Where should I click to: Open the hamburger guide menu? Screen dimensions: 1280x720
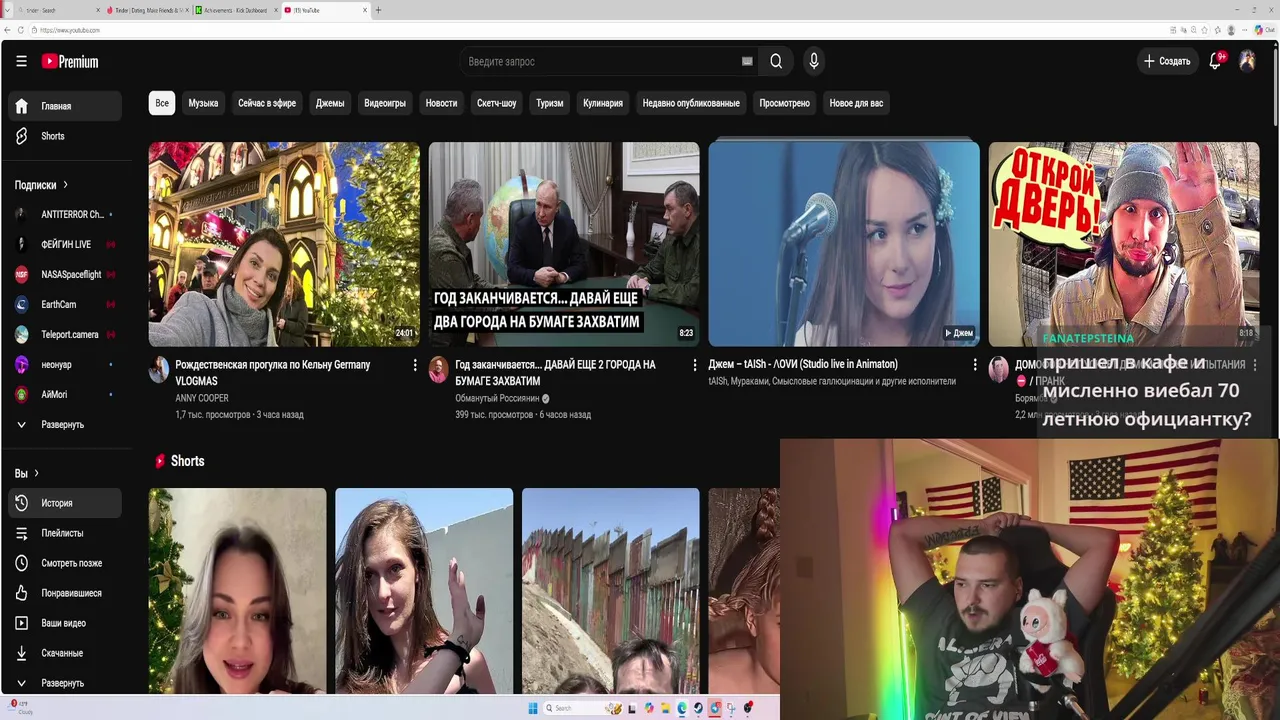tap(21, 61)
